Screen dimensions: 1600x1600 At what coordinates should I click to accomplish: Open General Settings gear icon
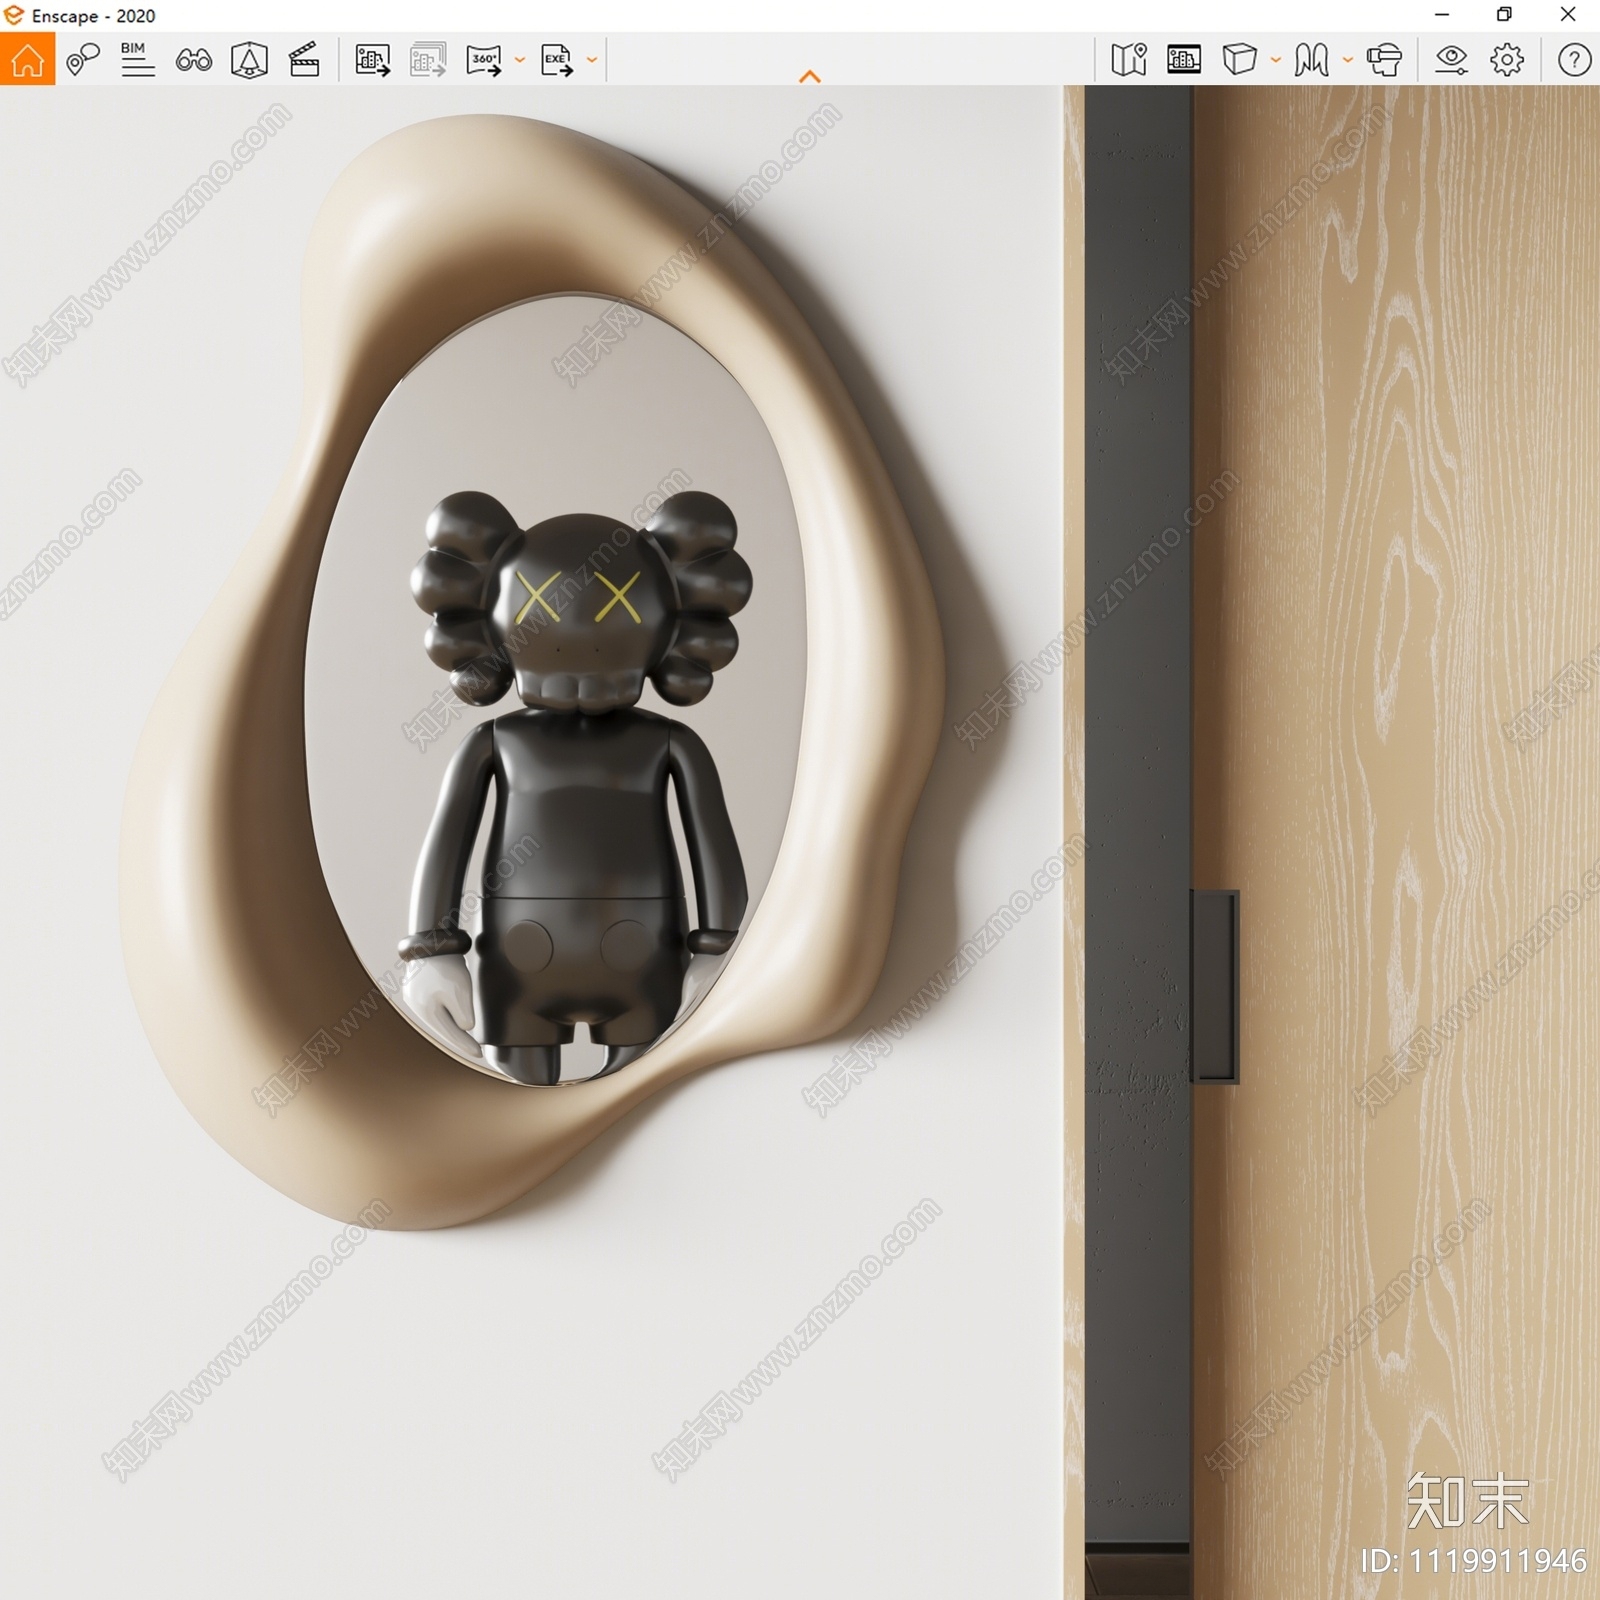pos(1507,60)
